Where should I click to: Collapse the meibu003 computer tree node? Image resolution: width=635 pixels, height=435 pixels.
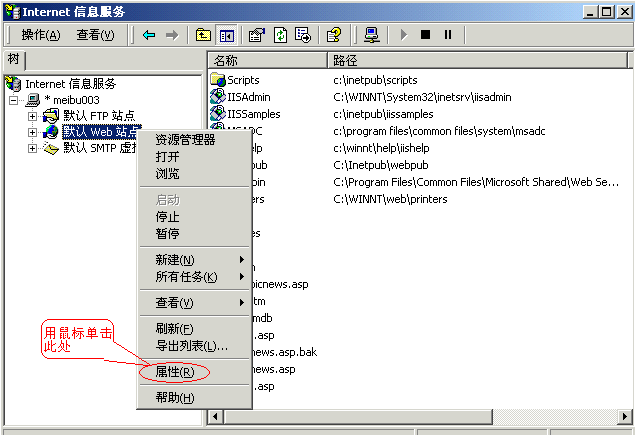coord(13,100)
